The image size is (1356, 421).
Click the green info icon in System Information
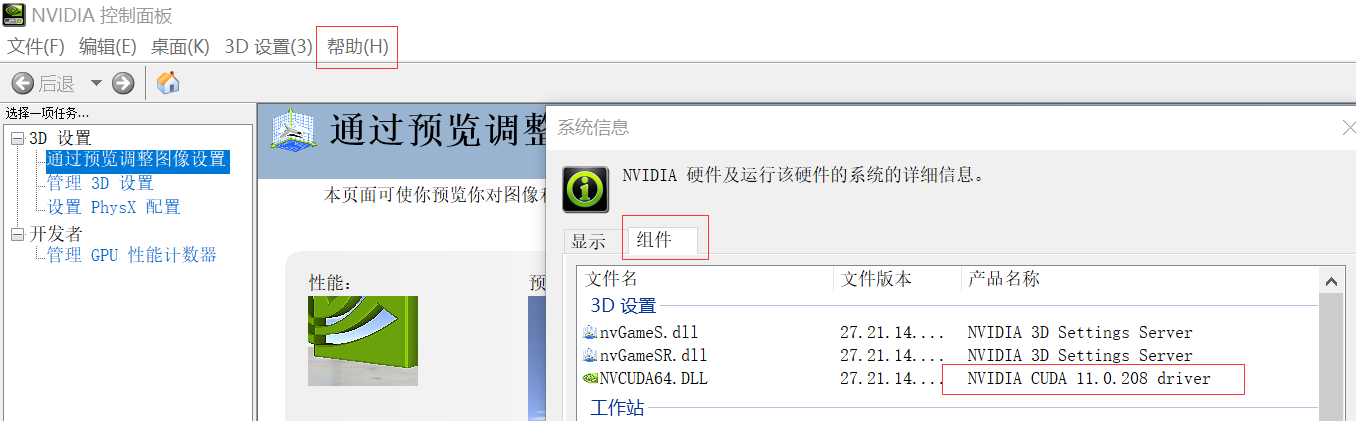(586, 189)
